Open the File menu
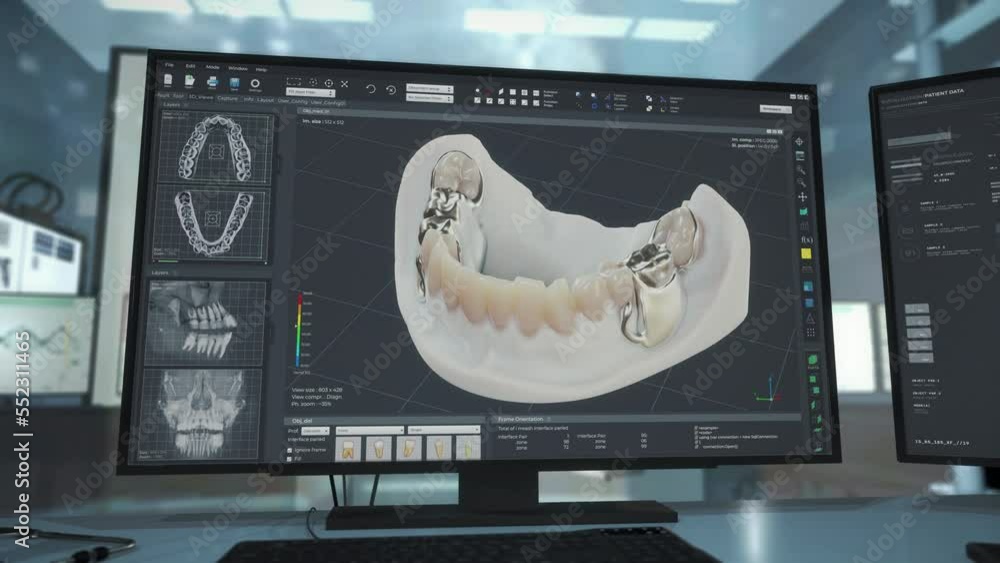1000x563 pixels. click(169, 65)
